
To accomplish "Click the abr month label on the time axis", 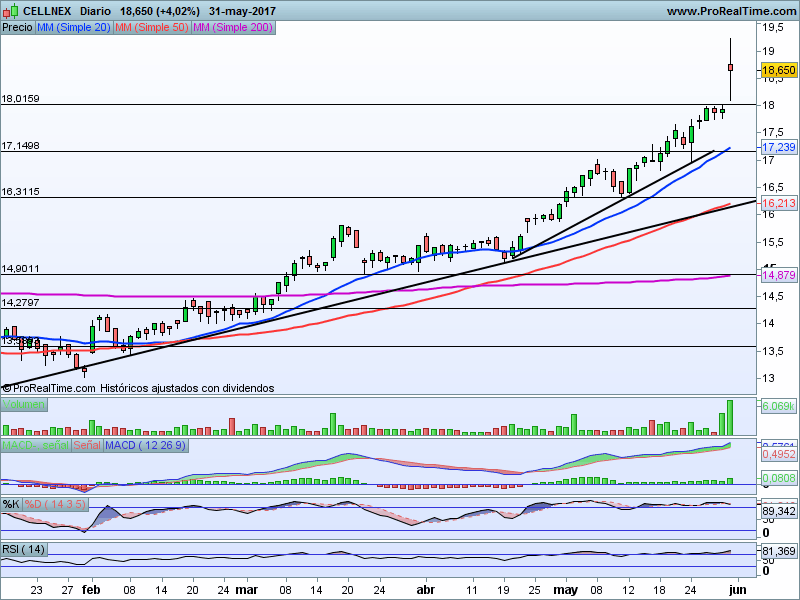I will coord(426,589).
